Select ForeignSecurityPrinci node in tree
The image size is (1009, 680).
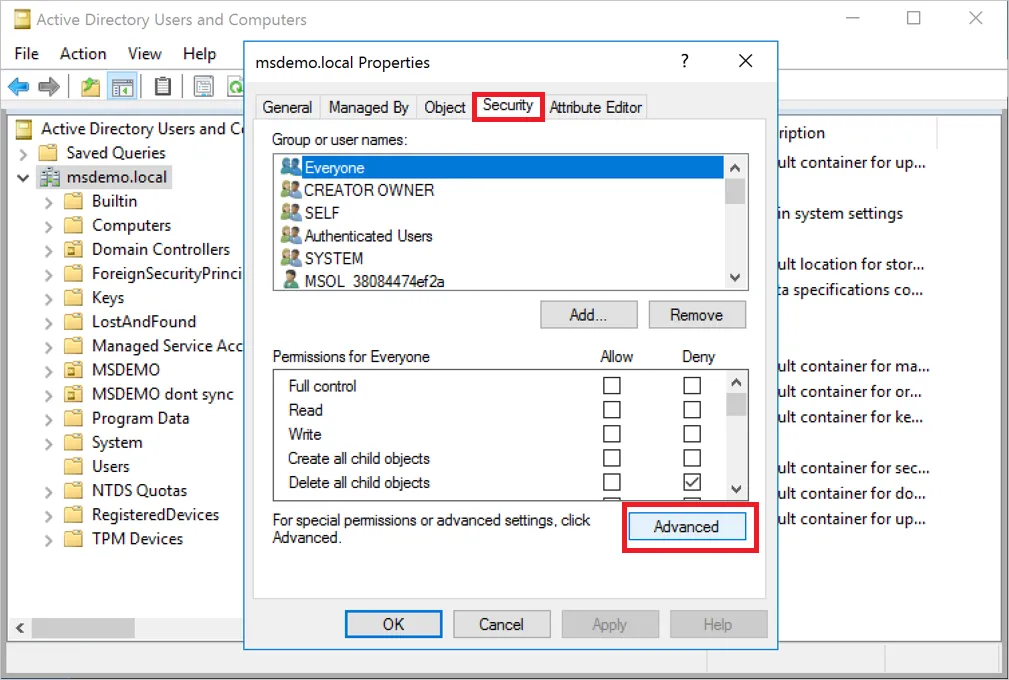(x=167, y=273)
